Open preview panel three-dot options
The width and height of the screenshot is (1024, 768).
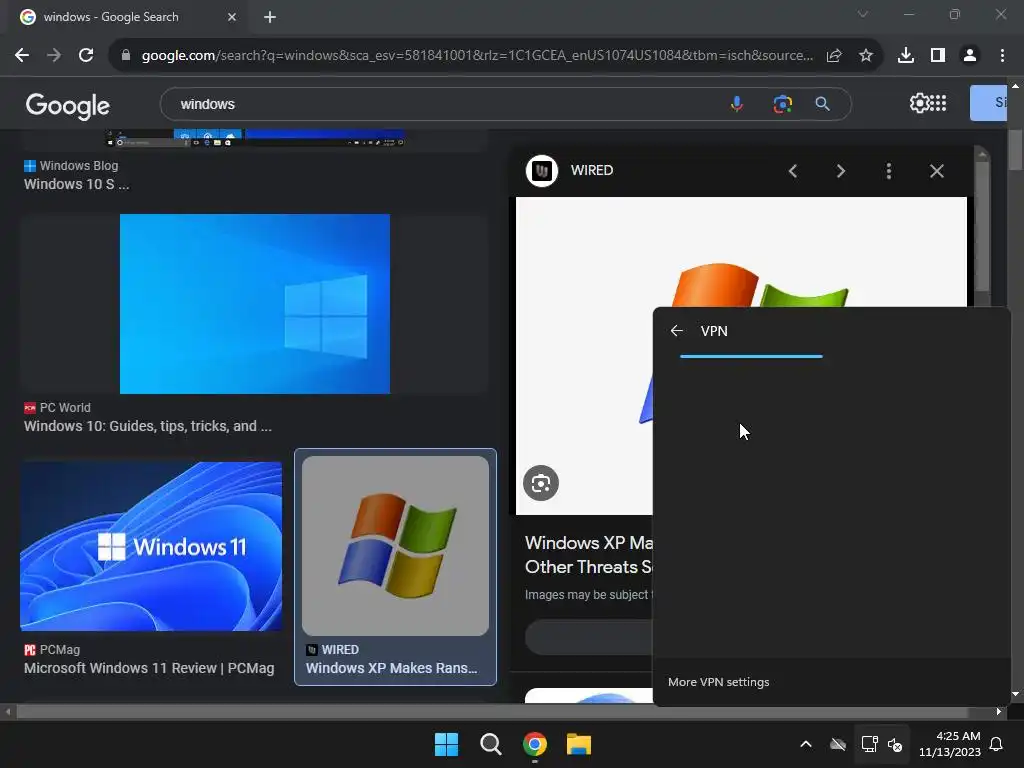pos(889,171)
